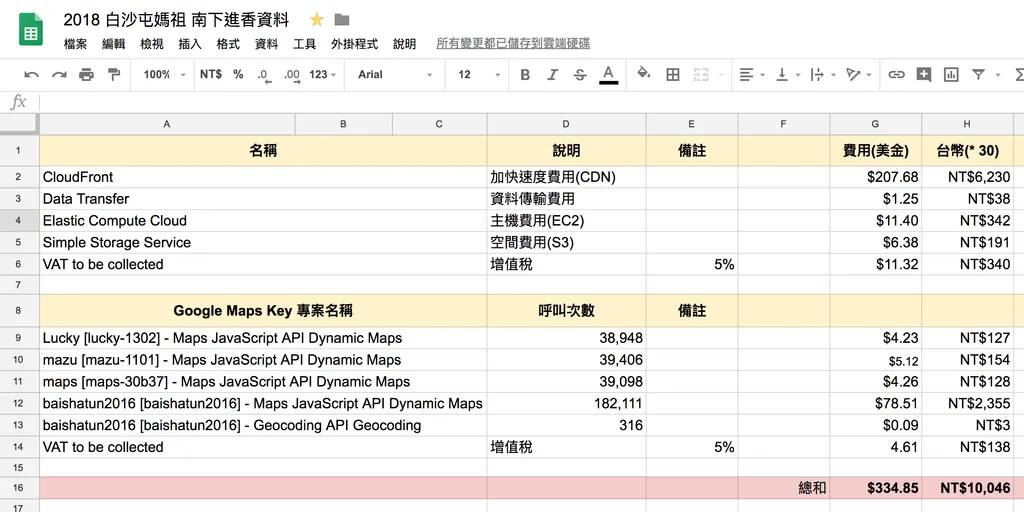Select the 加快速度費用(CDN) cell
1024x512 pixels.
click(x=566, y=177)
